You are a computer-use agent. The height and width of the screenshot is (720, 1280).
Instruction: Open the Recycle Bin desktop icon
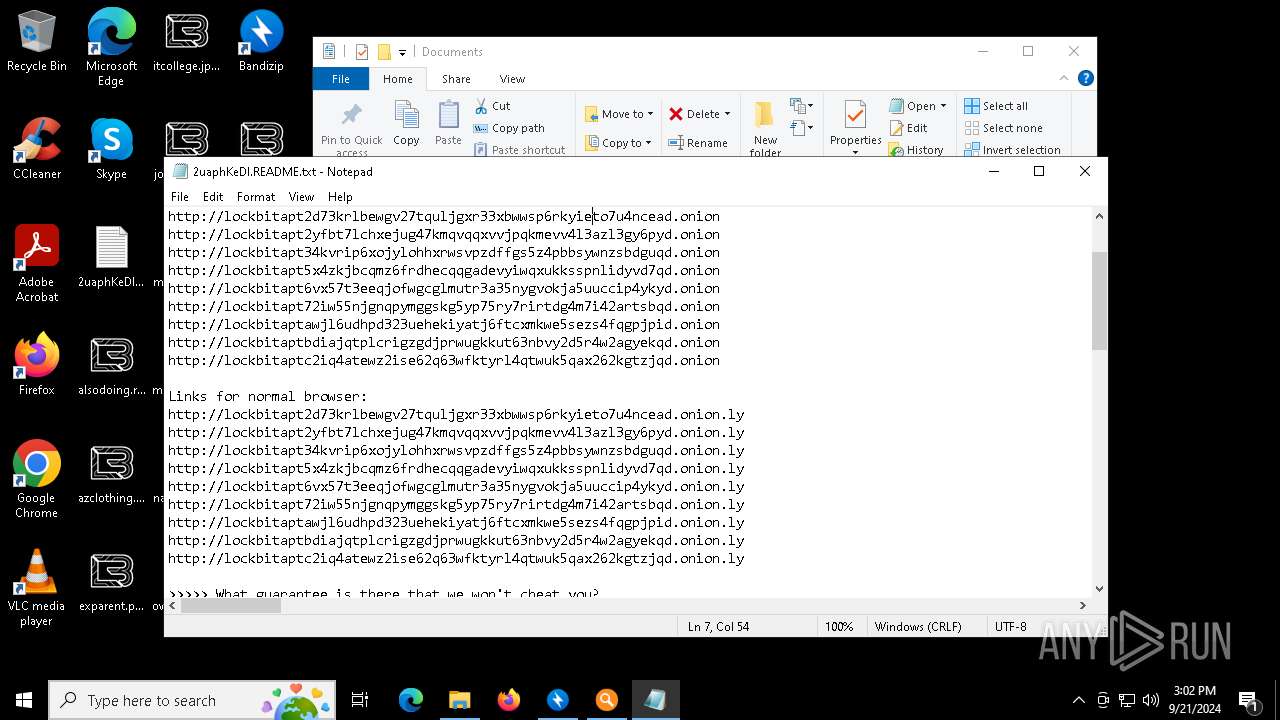(x=37, y=41)
